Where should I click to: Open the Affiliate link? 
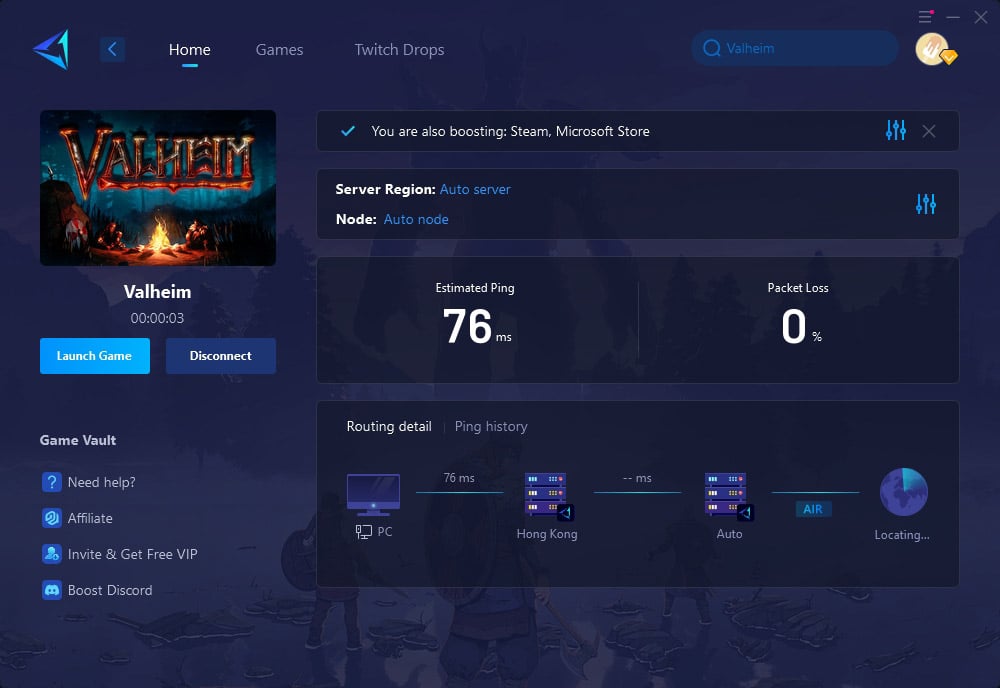[x=90, y=518]
